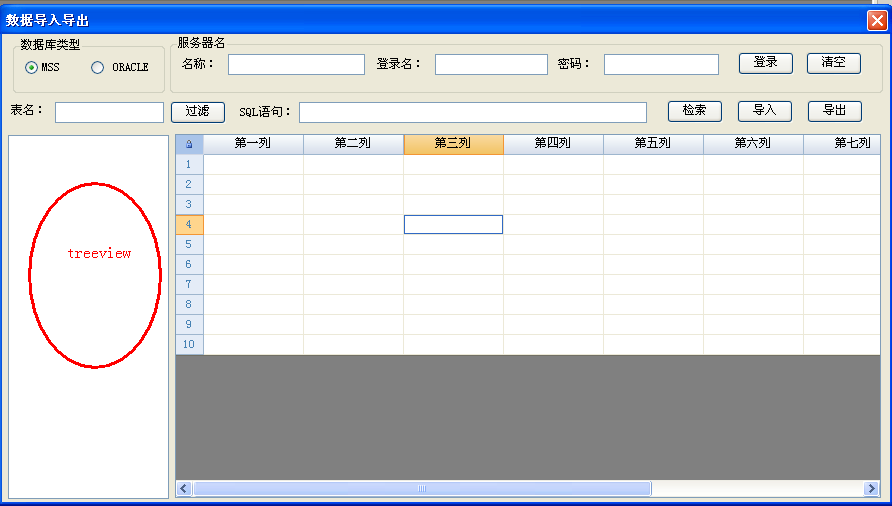Select the 第二列 column header
Viewport: 892px width, 506px height.
(353, 145)
